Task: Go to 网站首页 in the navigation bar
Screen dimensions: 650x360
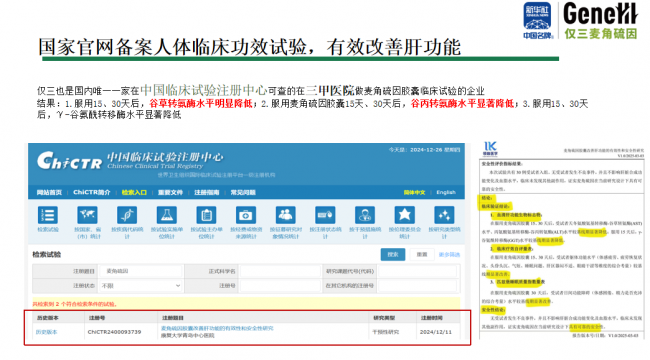Action: tap(49, 192)
